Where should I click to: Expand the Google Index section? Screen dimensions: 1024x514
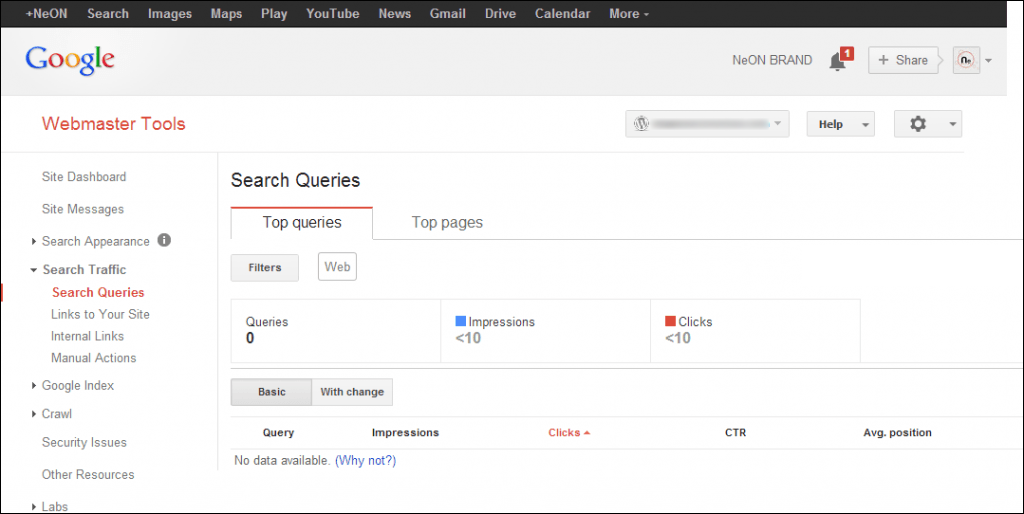click(x=78, y=386)
